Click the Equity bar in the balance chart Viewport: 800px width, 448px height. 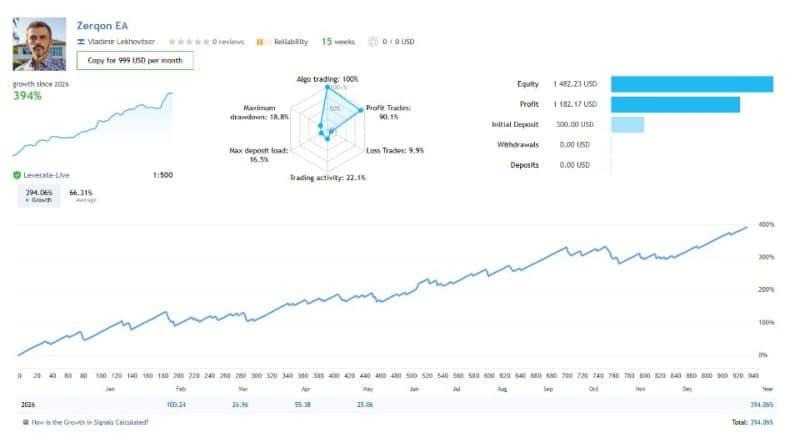(x=692, y=84)
